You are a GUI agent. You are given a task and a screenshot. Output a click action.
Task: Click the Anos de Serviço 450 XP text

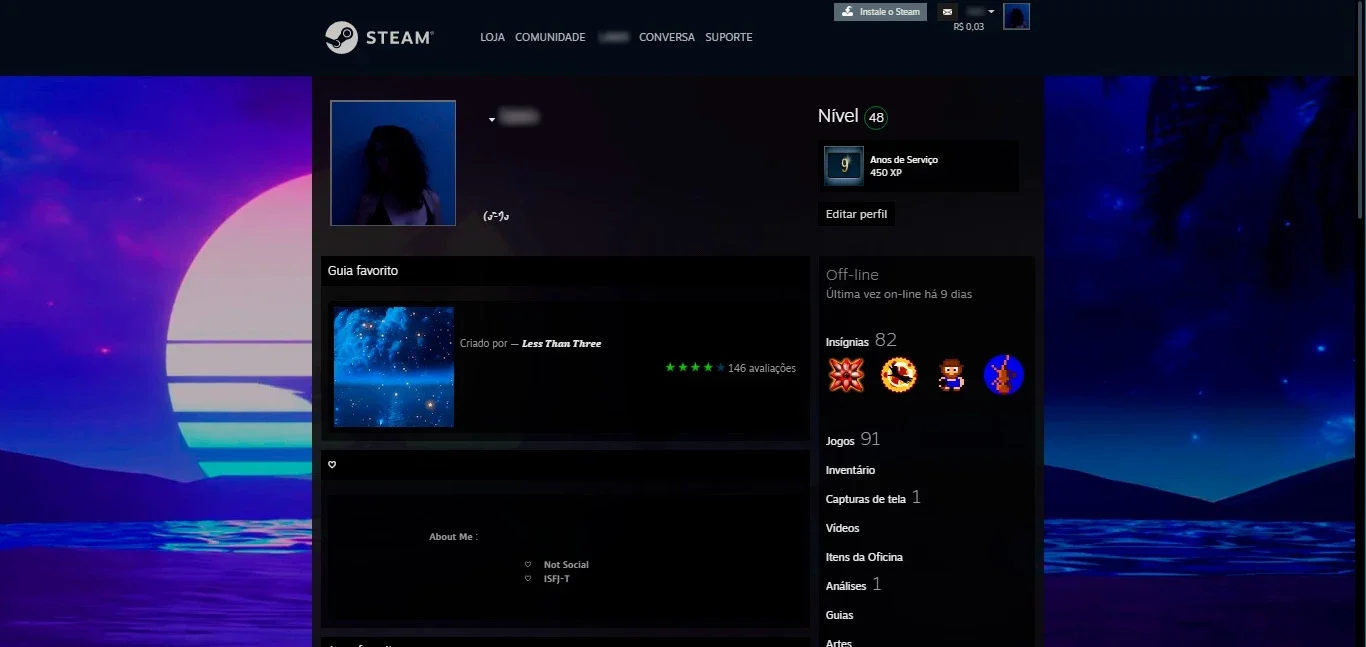click(903, 166)
